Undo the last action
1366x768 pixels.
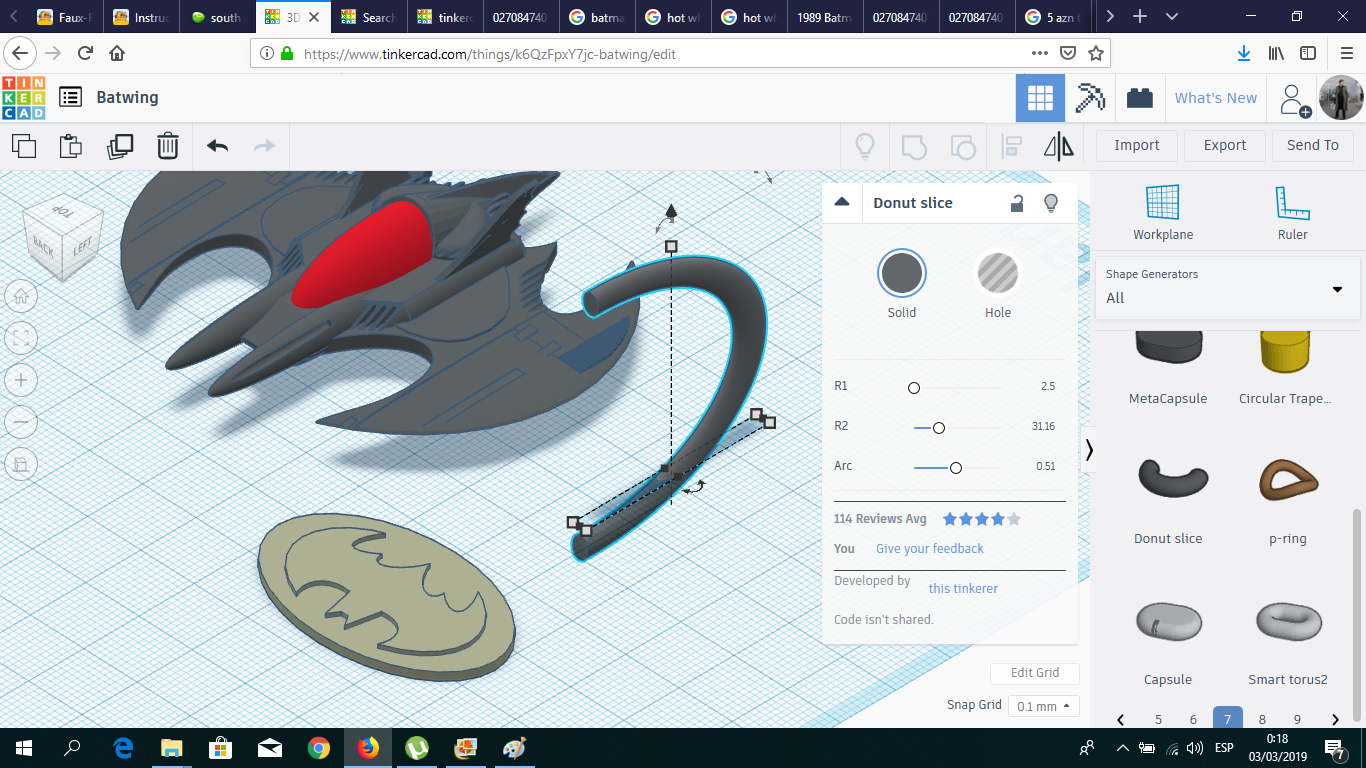[217, 146]
